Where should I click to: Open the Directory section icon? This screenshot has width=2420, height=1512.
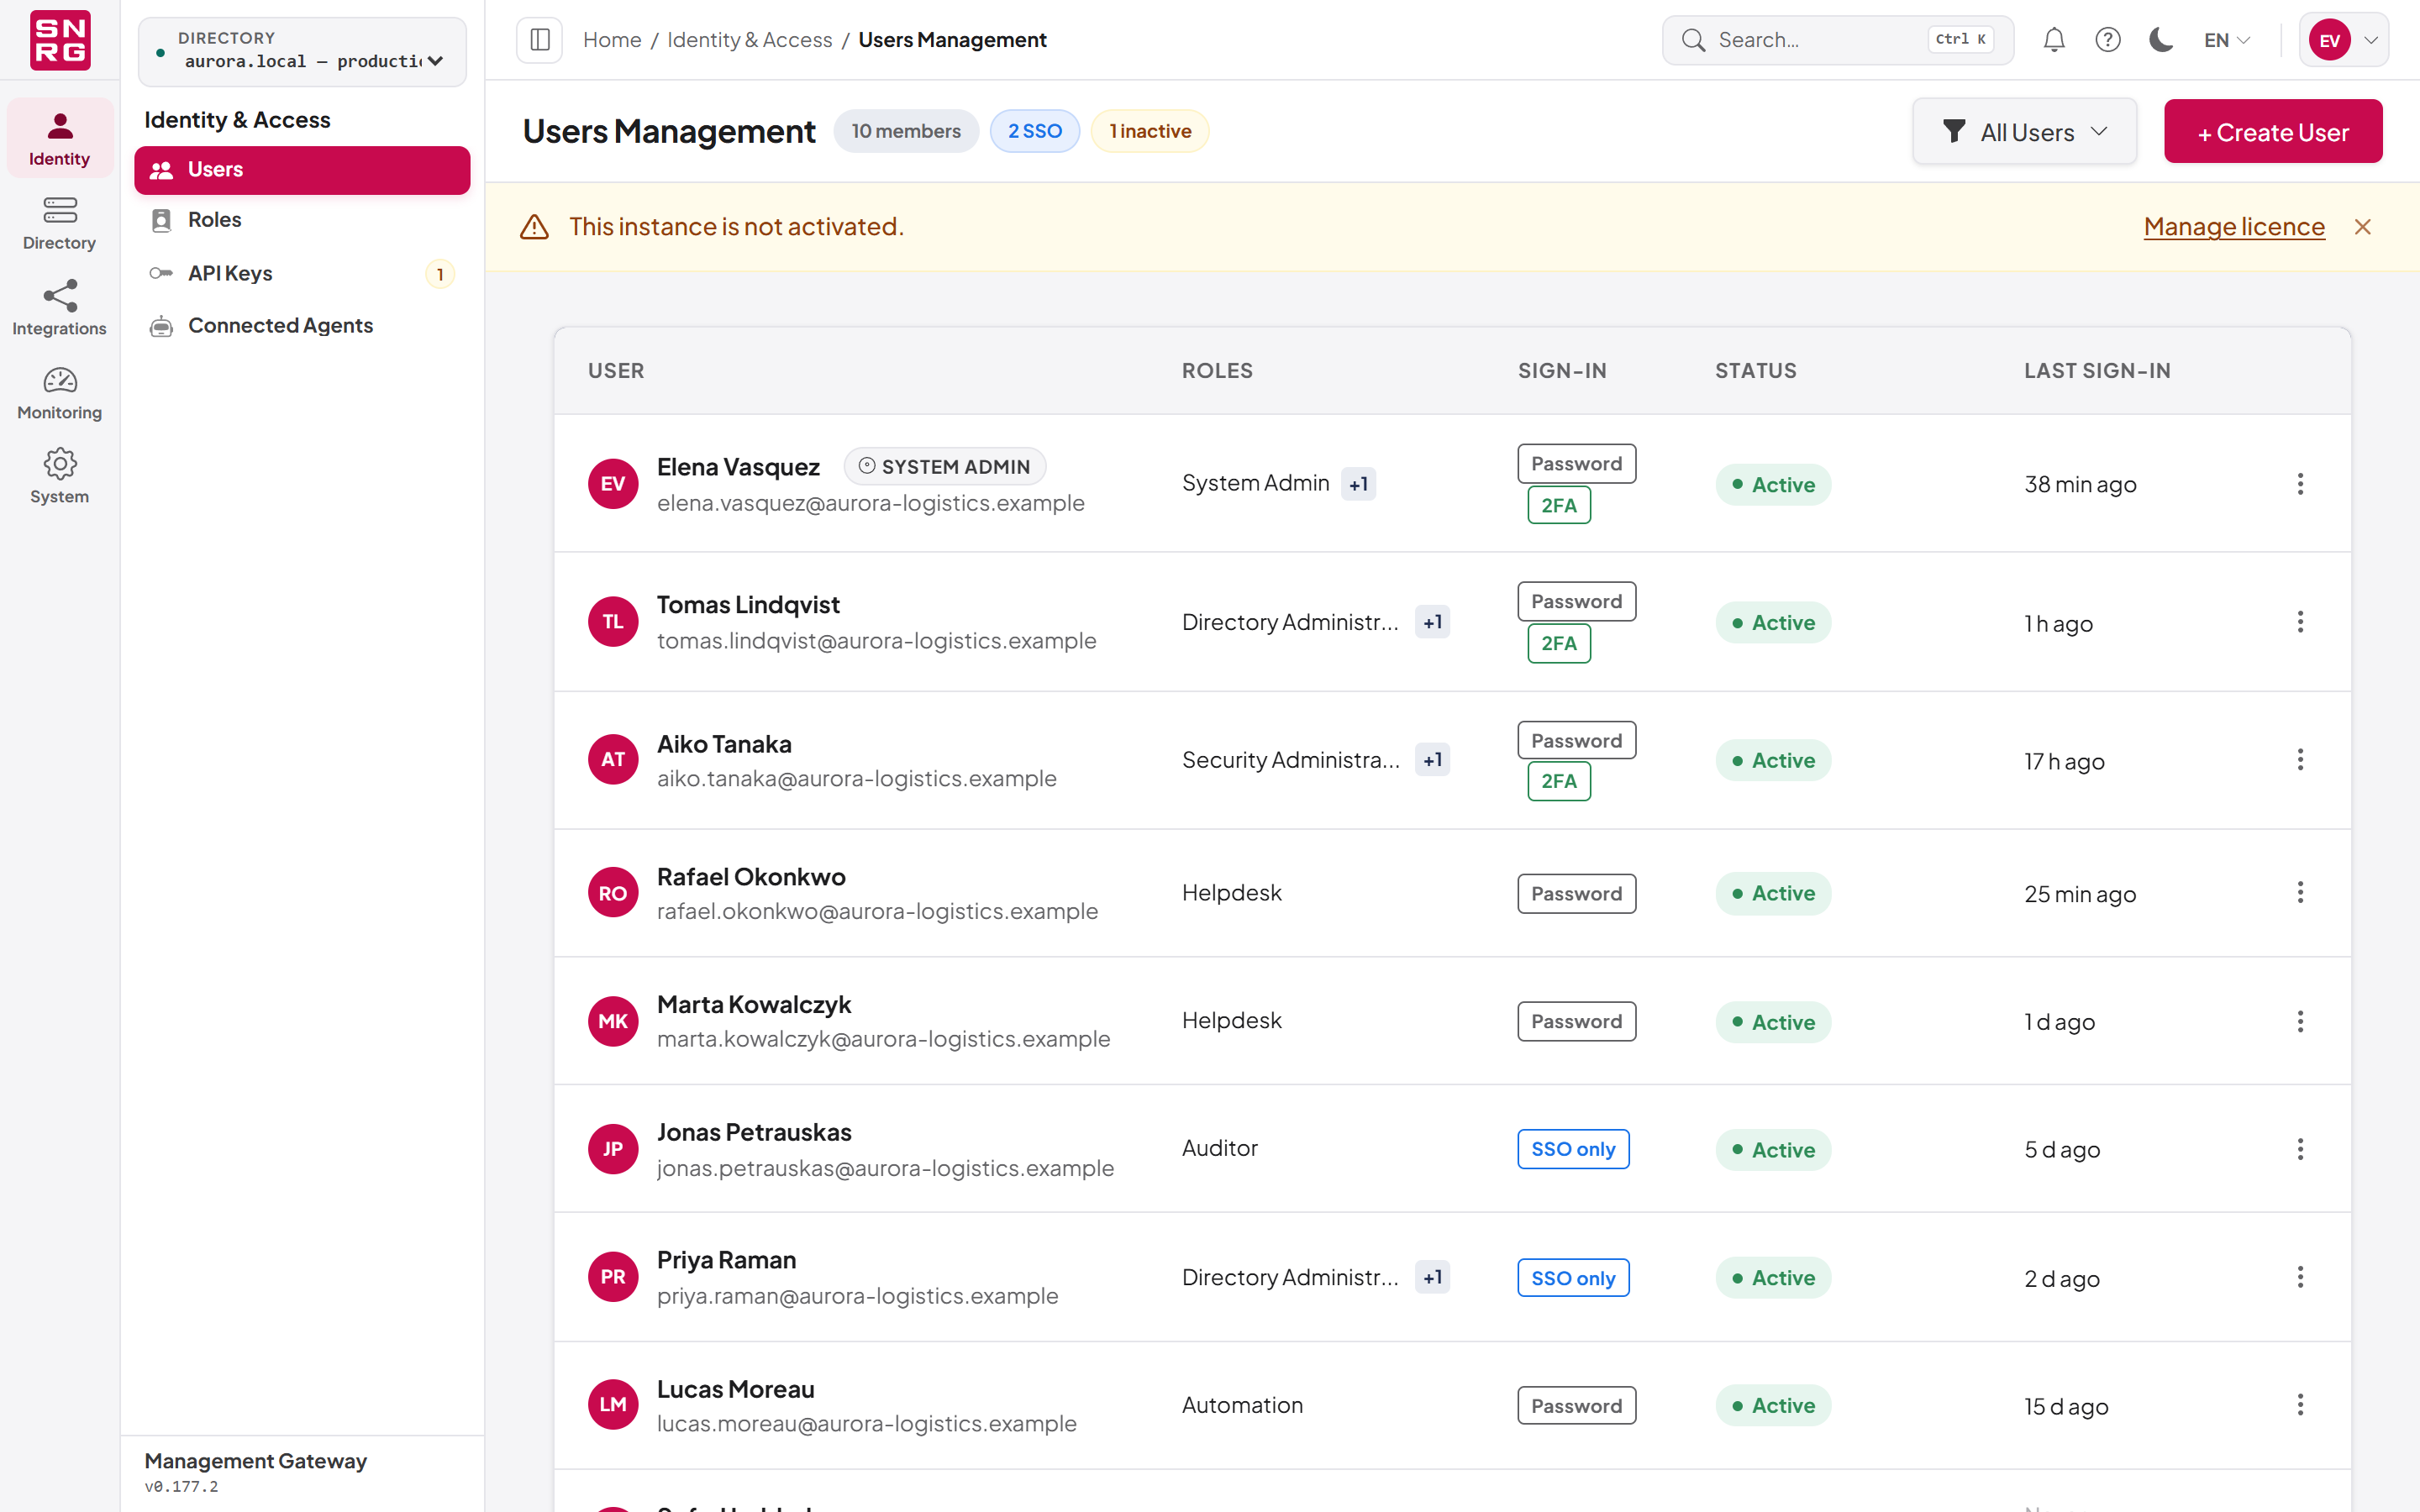59,223
